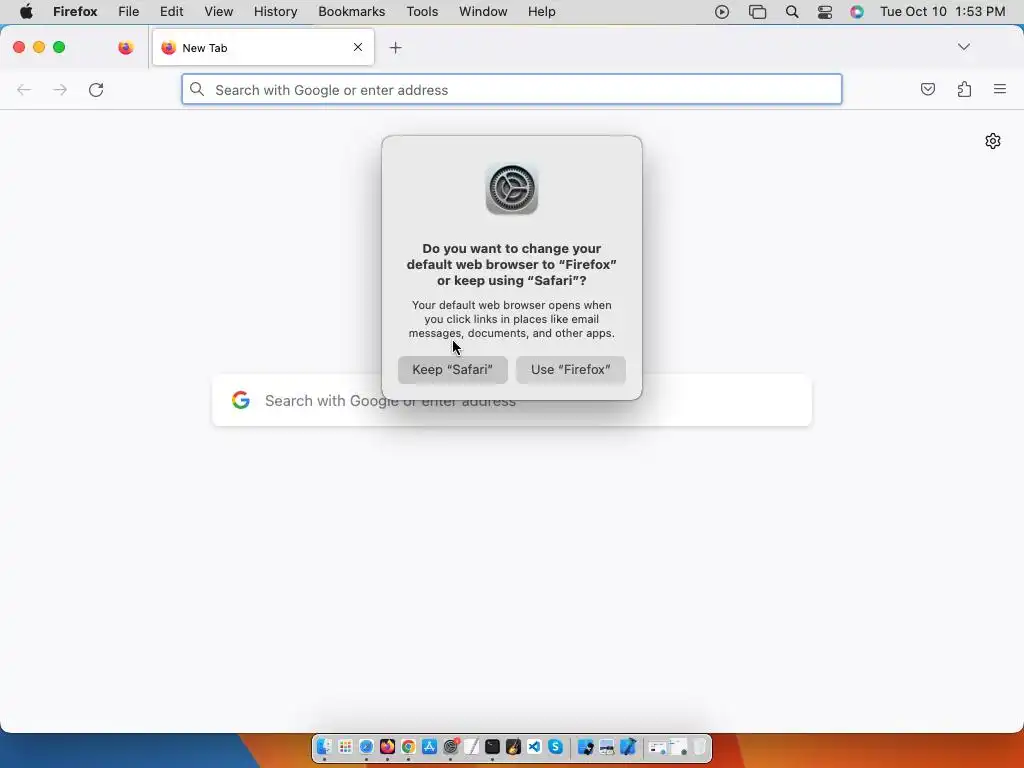
Task: Click the System Settings gear in dialog
Action: pyautogui.click(x=512, y=189)
